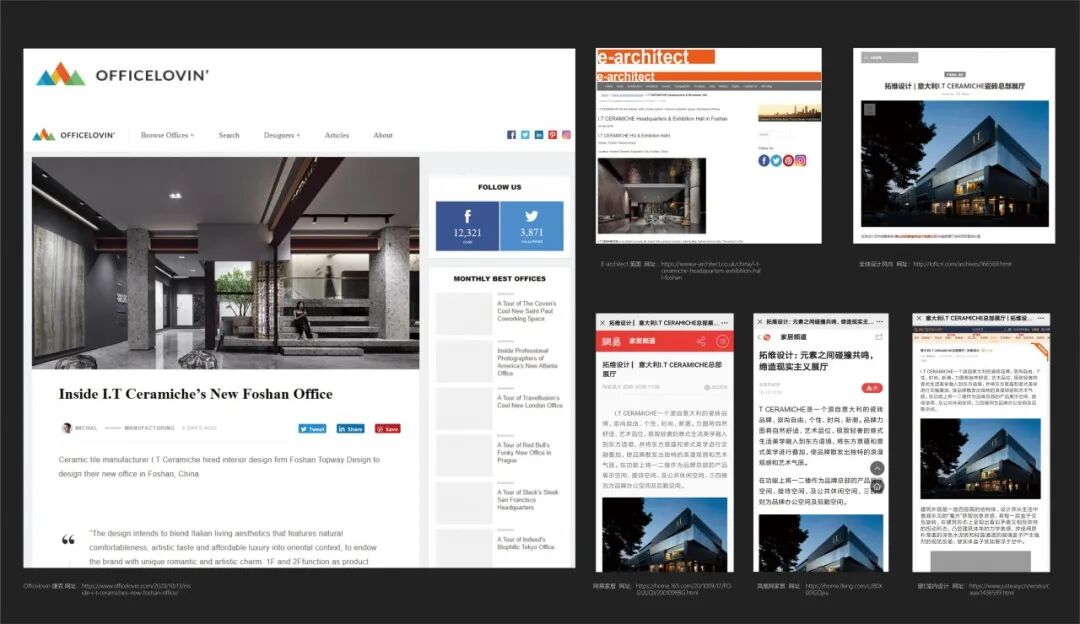
Task: Click the e-architect.co.uk URL caption
Action: pyautogui.click(x=710, y=270)
